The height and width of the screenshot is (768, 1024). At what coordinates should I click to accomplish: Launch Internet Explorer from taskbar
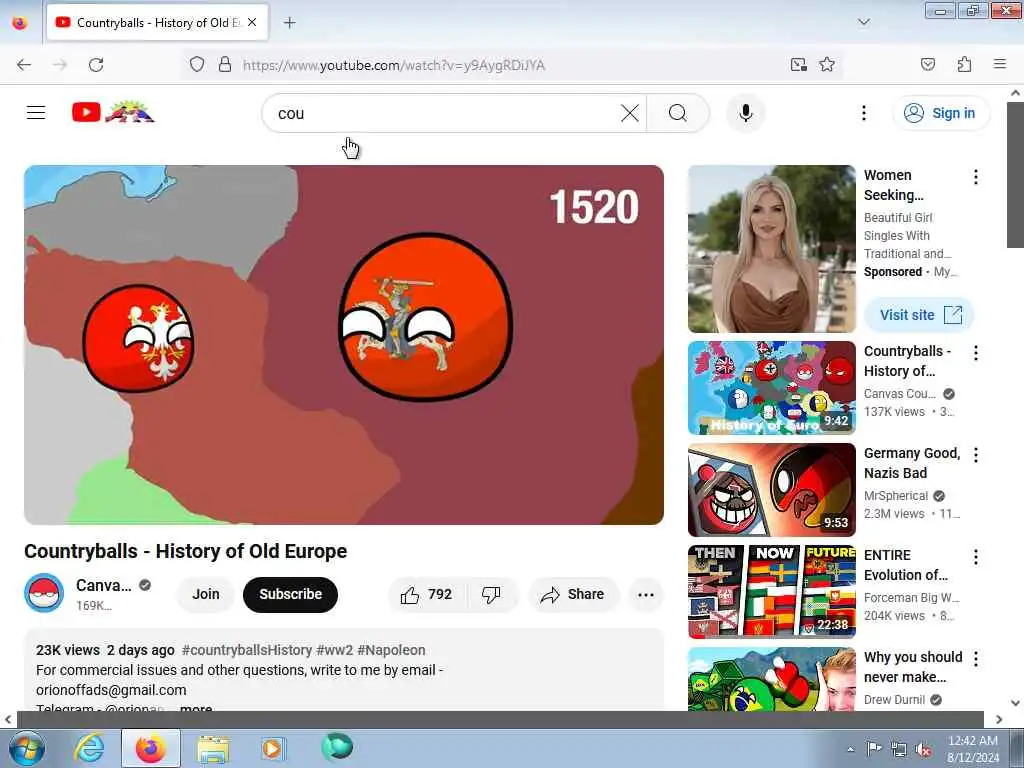[x=89, y=748]
